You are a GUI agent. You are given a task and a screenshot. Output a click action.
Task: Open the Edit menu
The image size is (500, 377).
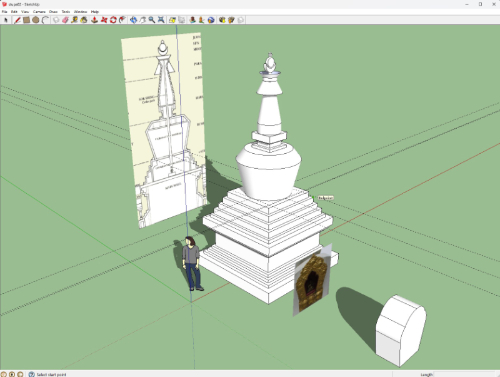pos(14,12)
